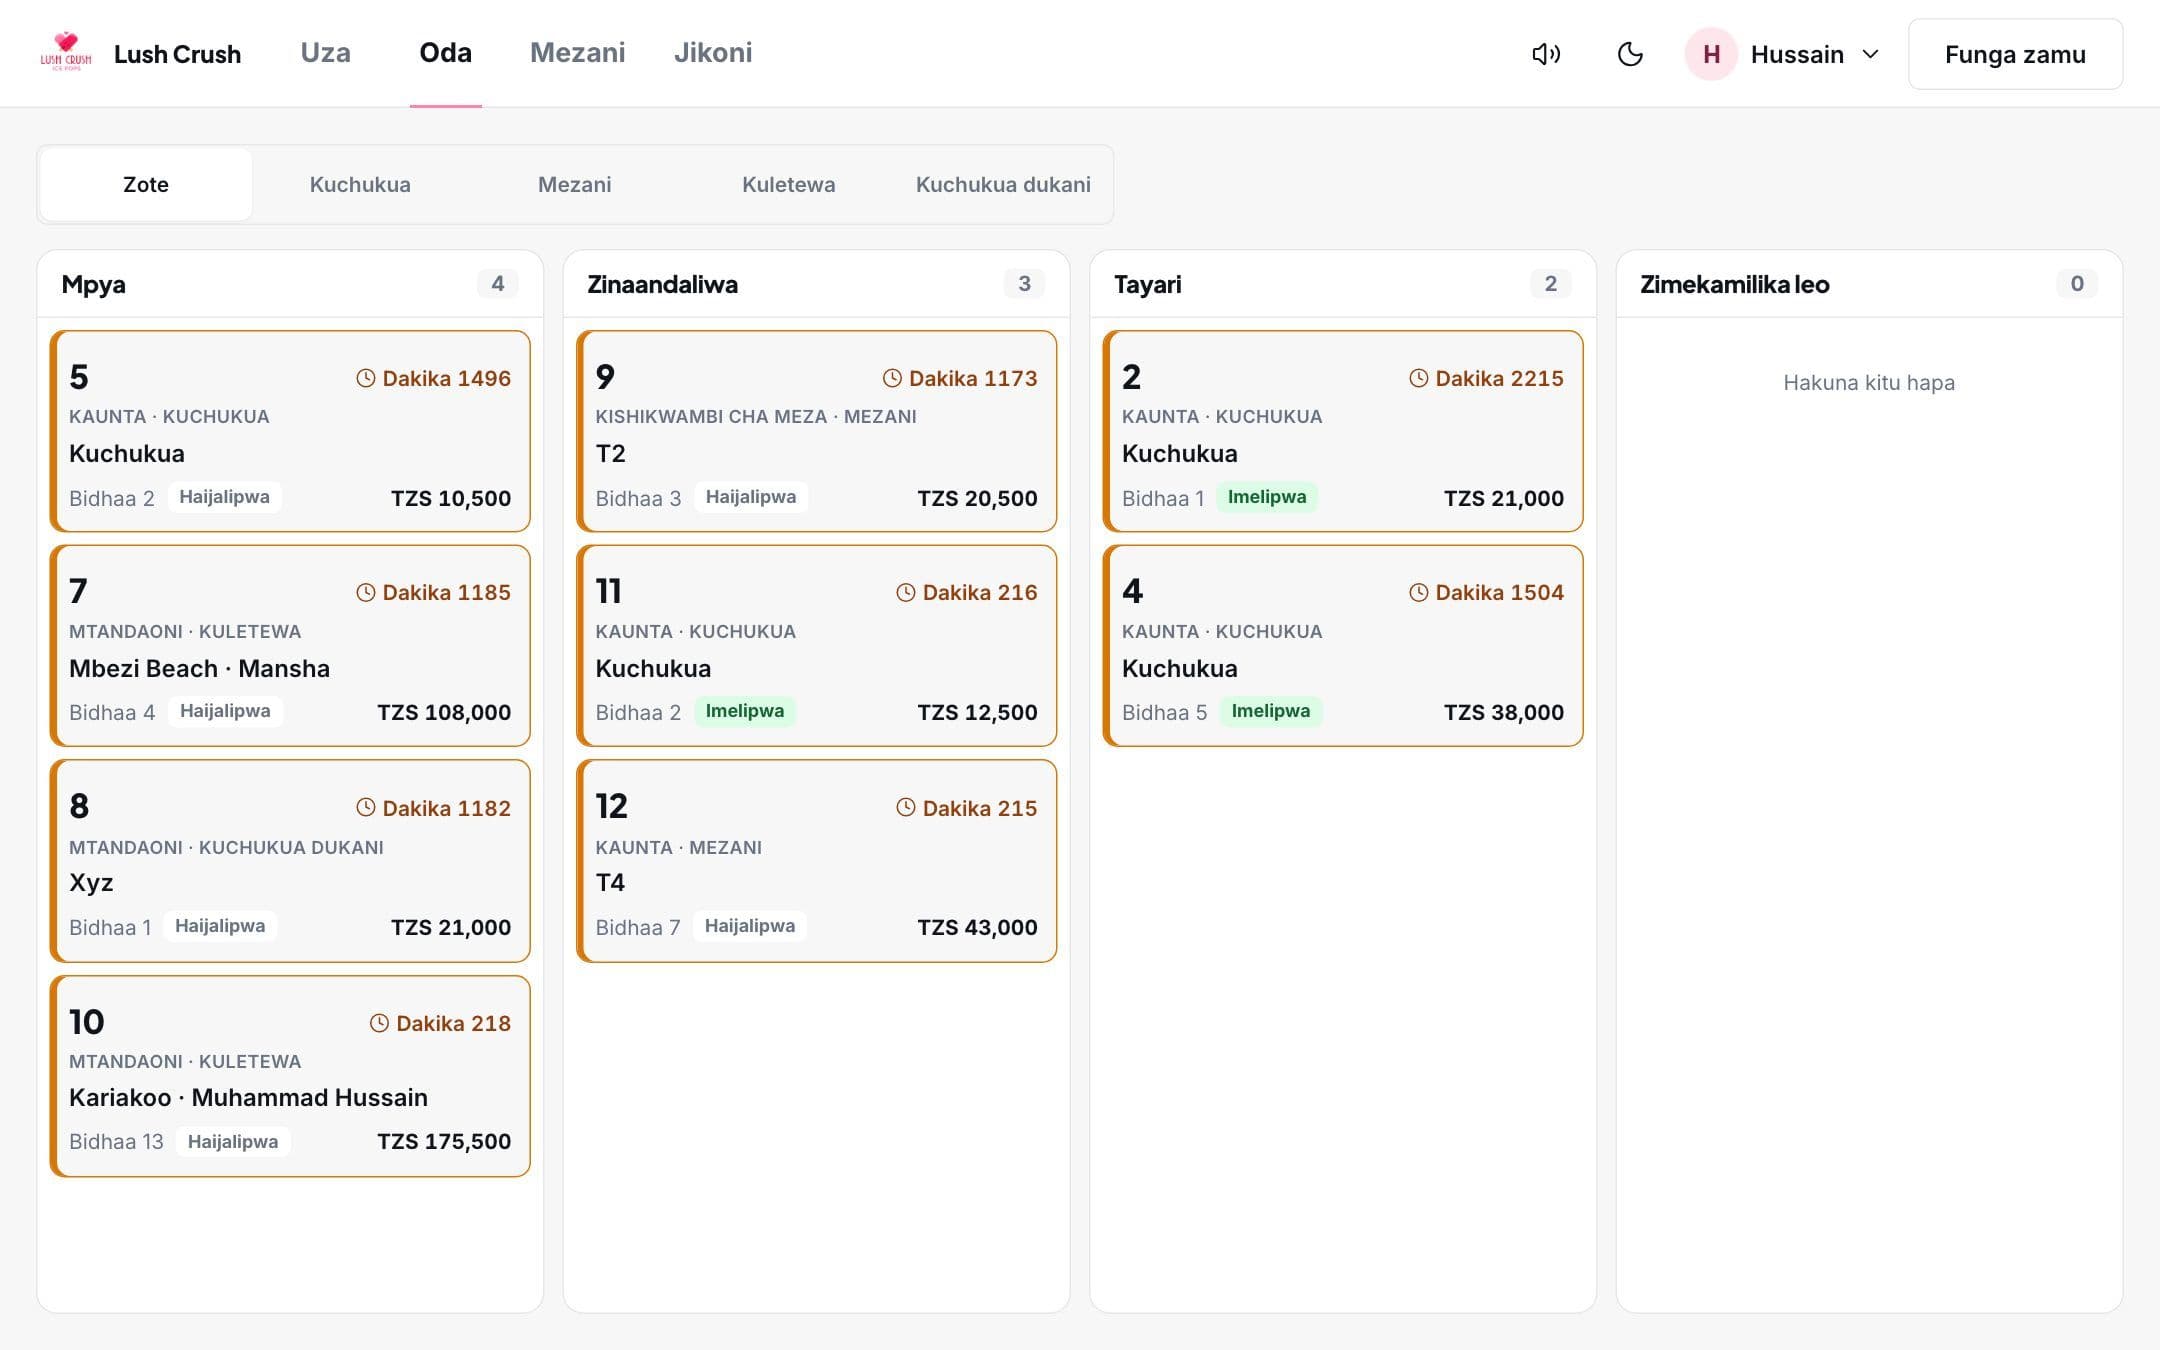Switch to dark mode moon icon
The width and height of the screenshot is (2160, 1350).
click(x=1630, y=54)
